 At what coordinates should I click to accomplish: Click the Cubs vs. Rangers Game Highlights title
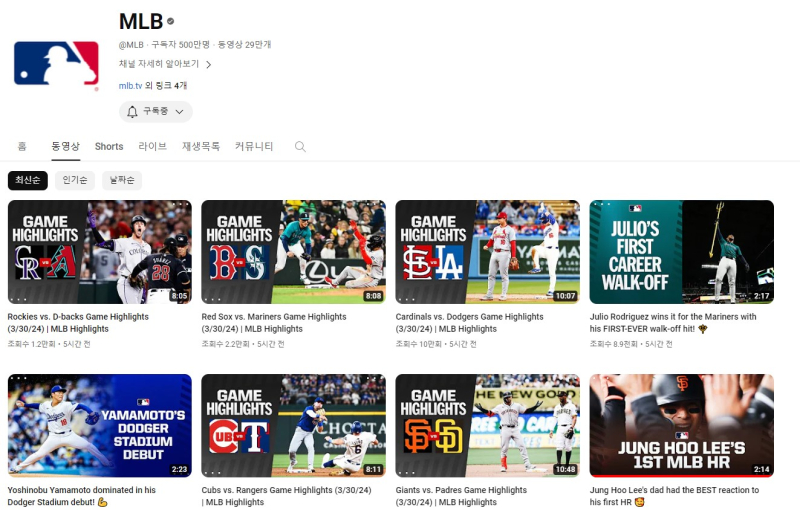286,496
